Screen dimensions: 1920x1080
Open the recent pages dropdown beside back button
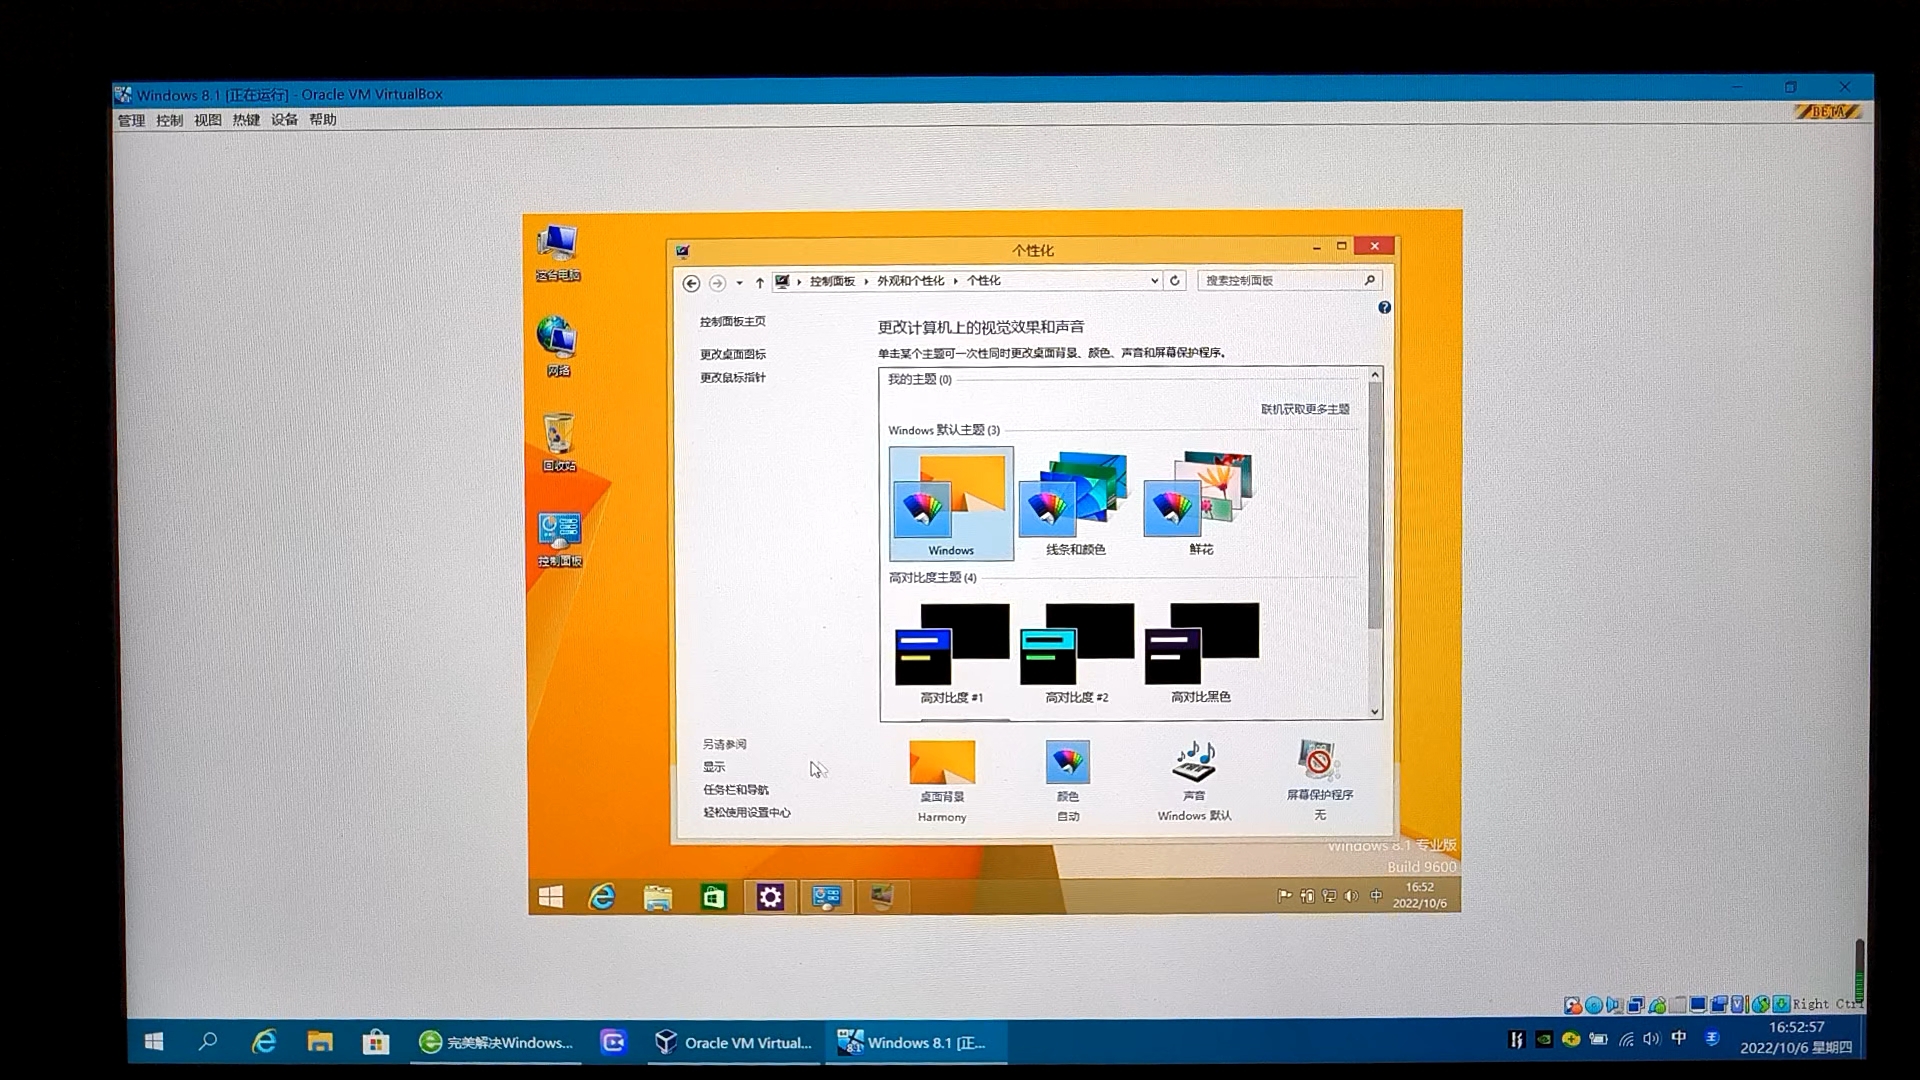tap(740, 282)
